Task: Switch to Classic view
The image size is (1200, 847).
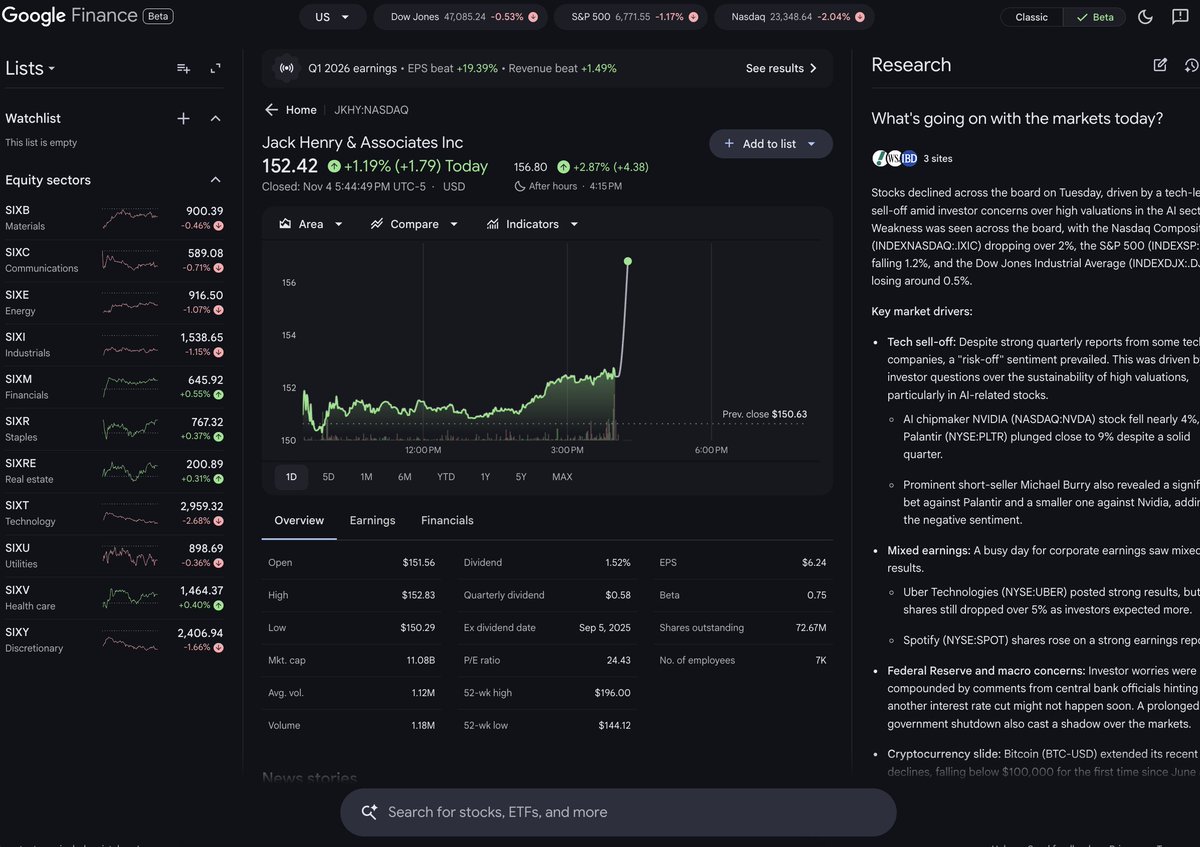Action: (x=1031, y=17)
